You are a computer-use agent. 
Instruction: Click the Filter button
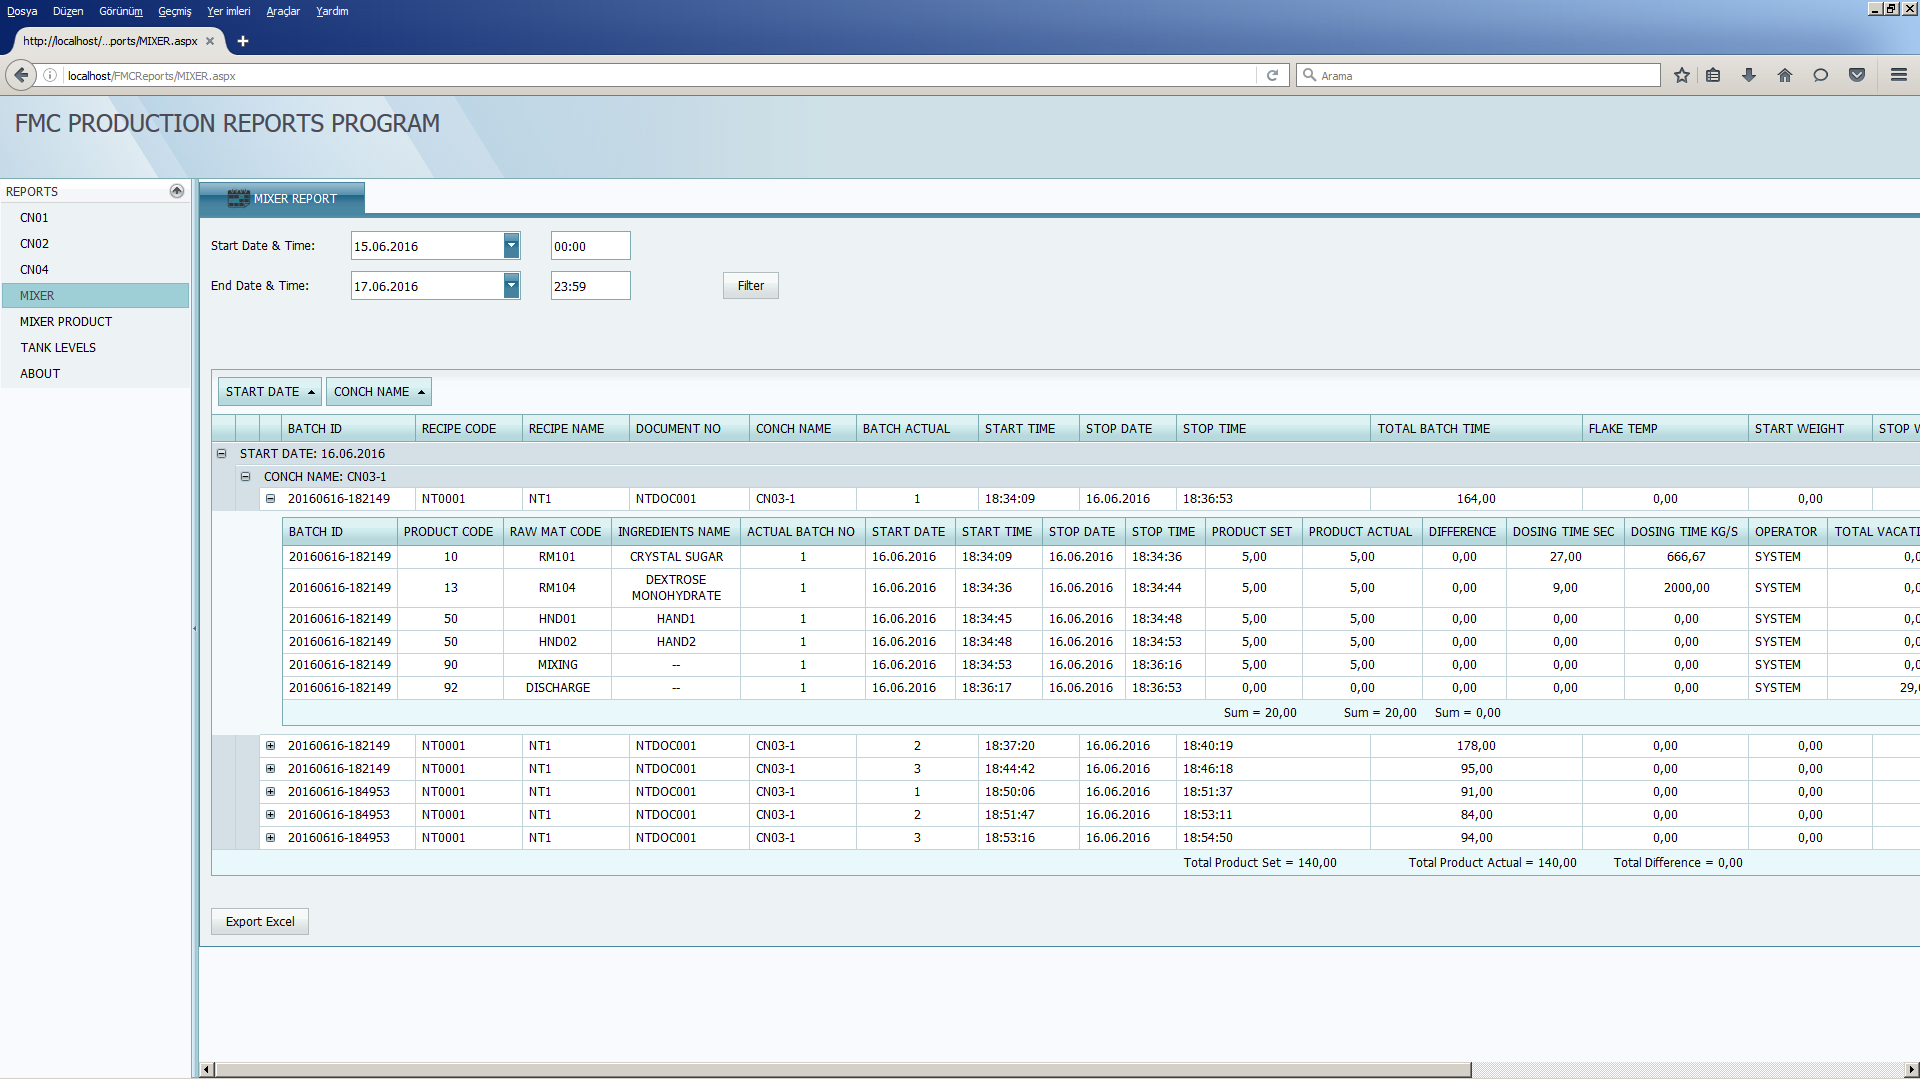[750, 285]
